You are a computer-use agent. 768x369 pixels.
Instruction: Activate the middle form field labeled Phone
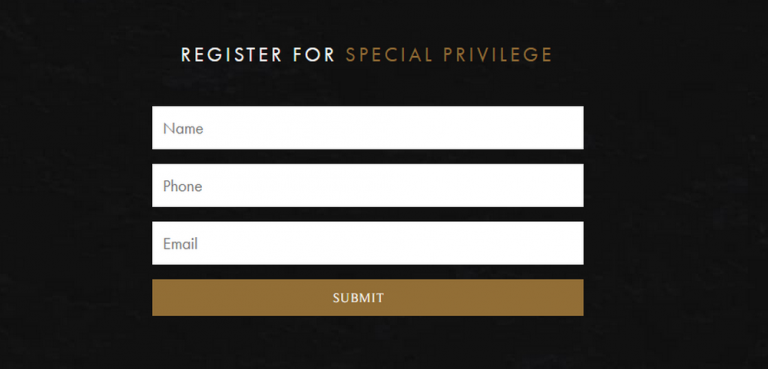[367, 185]
